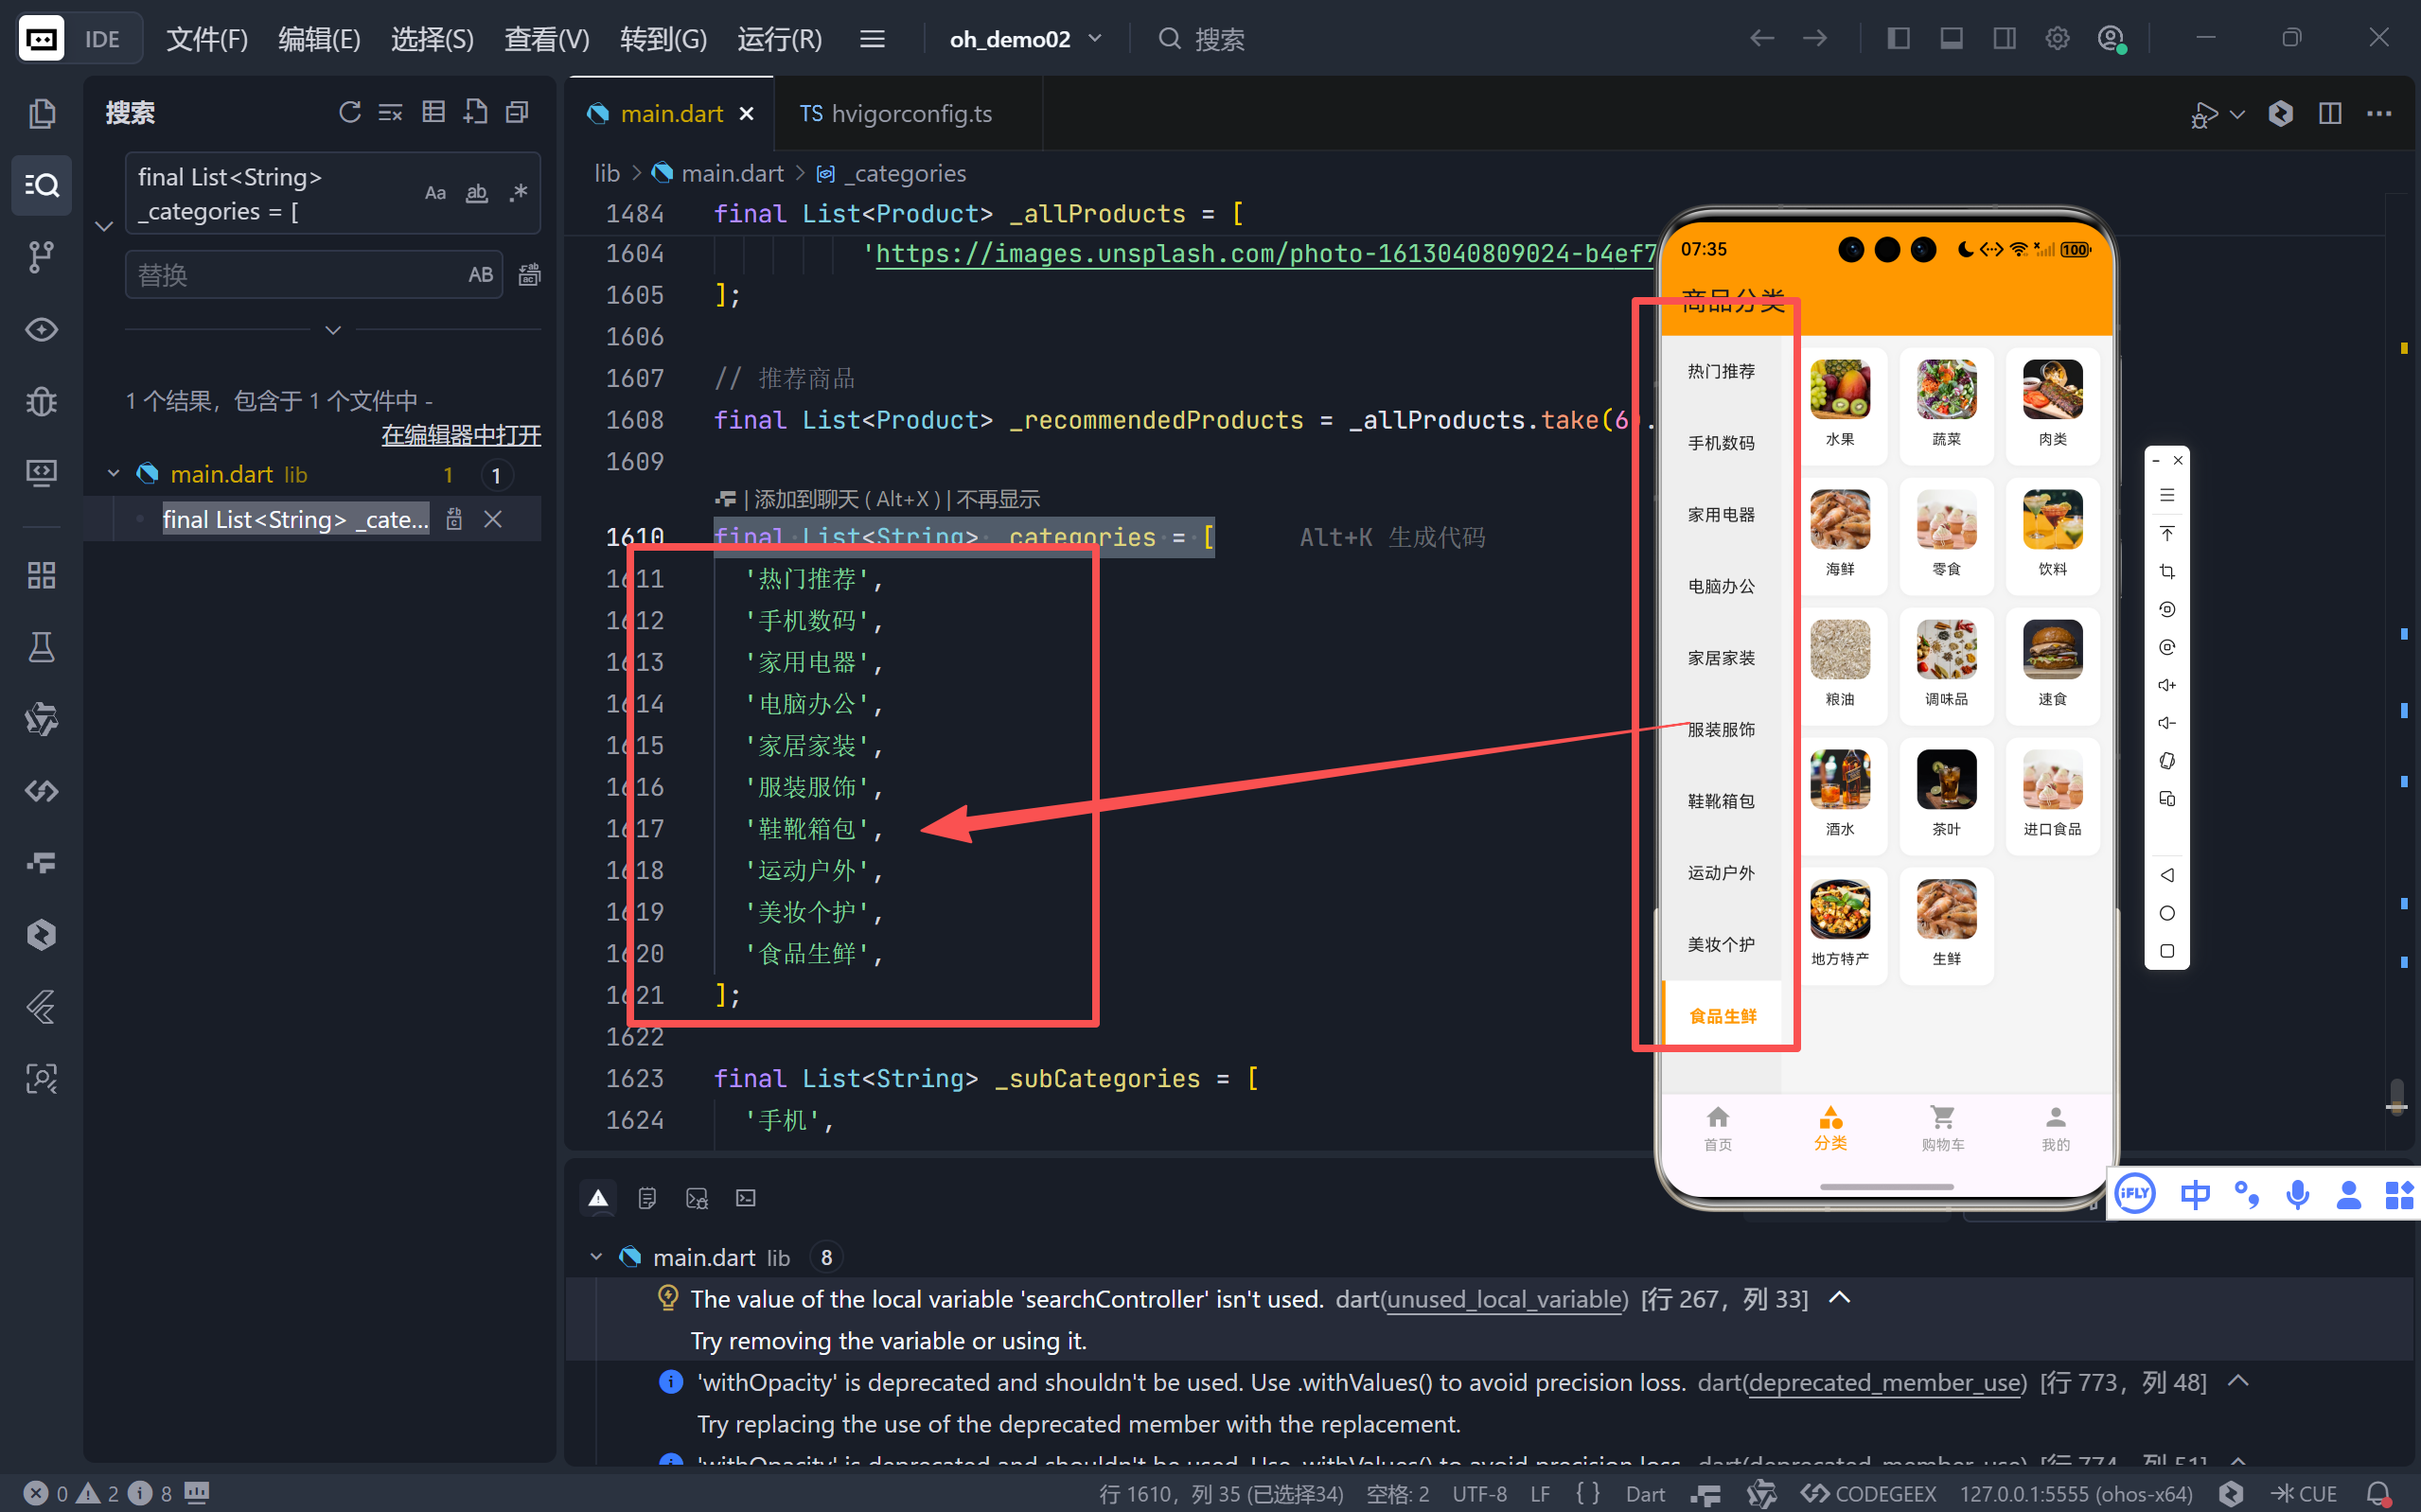The width and height of the screenshot is (2421, 1512).
Task: Open the Run and Debug icon
Action: (41, 401)
